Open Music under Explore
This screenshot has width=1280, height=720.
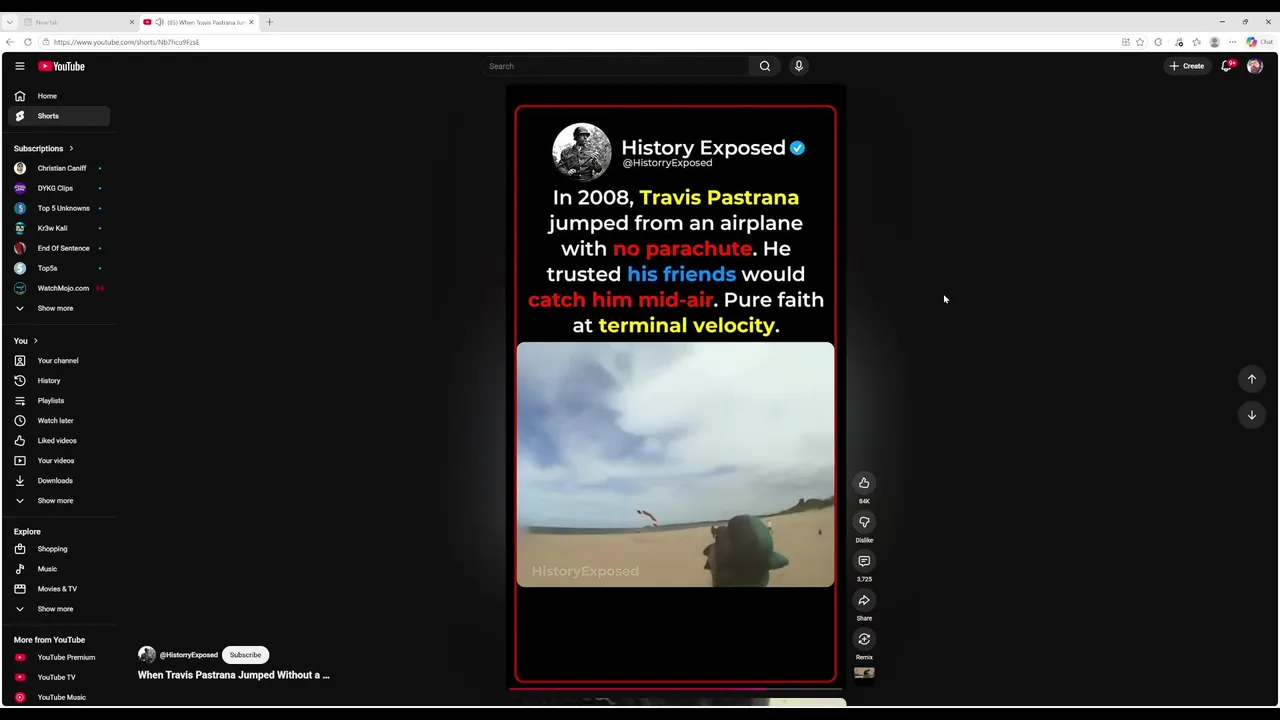click(59, 569)
